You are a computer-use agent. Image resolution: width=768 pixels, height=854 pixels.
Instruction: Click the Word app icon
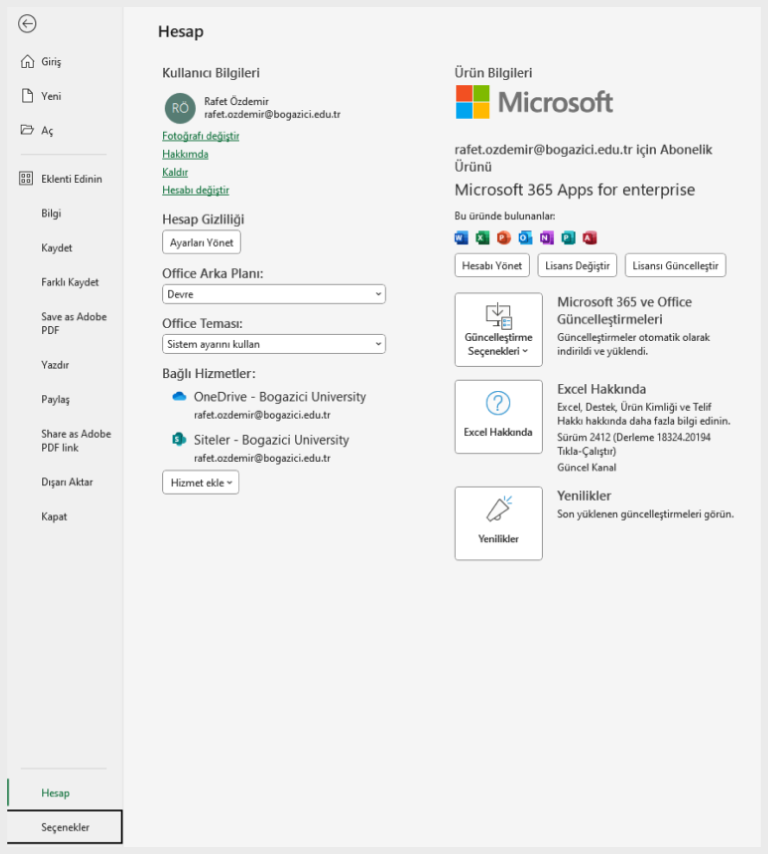[461, 237]
